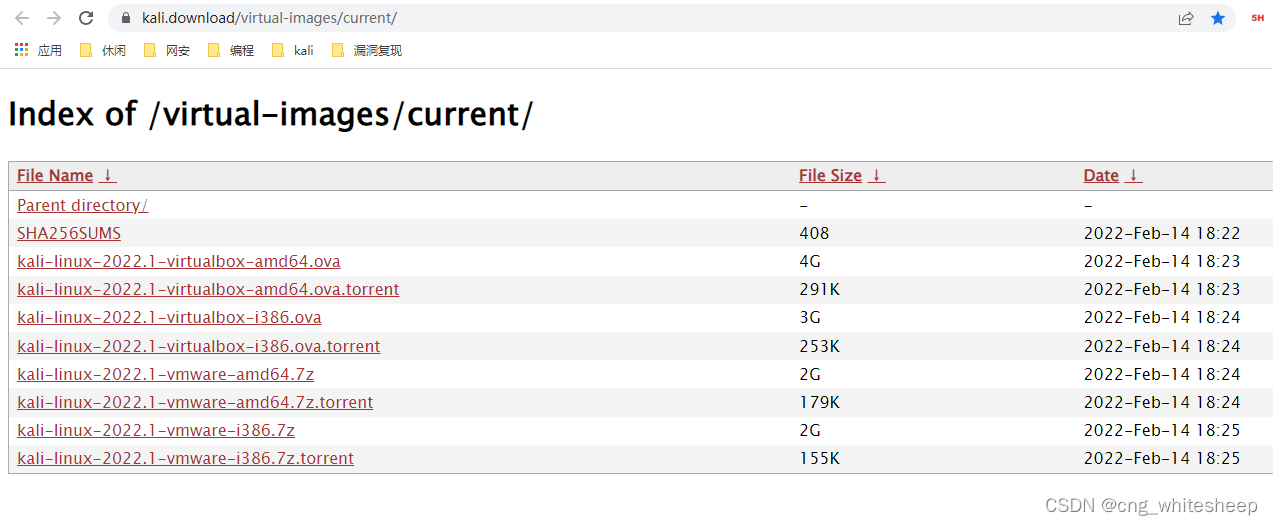The width and height of the screenshot is (1273, 525).
Task: Click the share page icon
Action: coord(1186,18)
